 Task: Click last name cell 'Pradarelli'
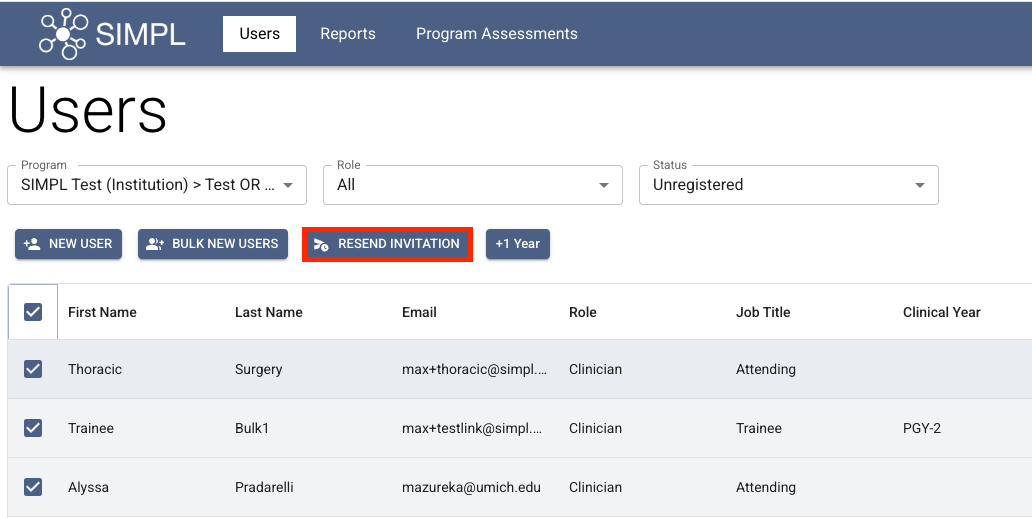pyautogui.click(x=264, y=488)
